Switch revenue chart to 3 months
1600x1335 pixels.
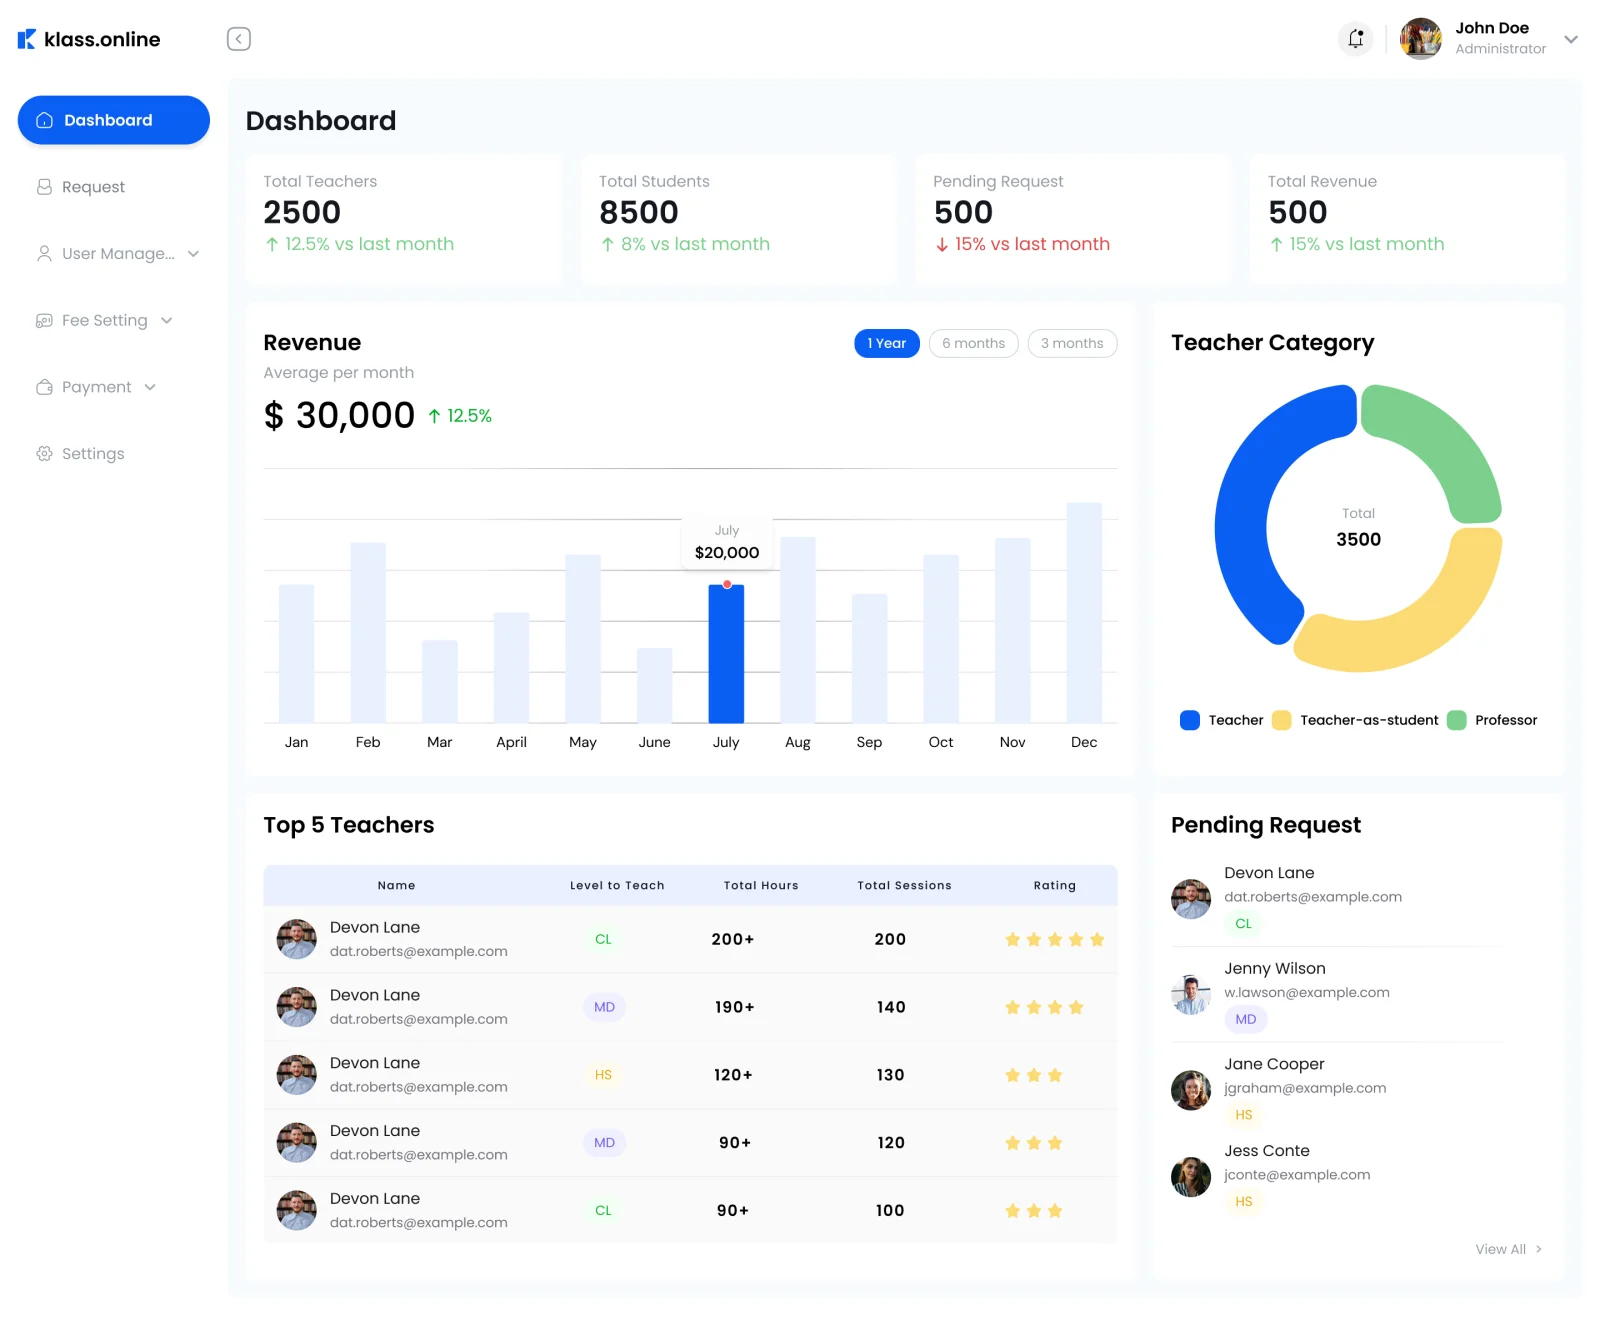[x=1072, y=343]
